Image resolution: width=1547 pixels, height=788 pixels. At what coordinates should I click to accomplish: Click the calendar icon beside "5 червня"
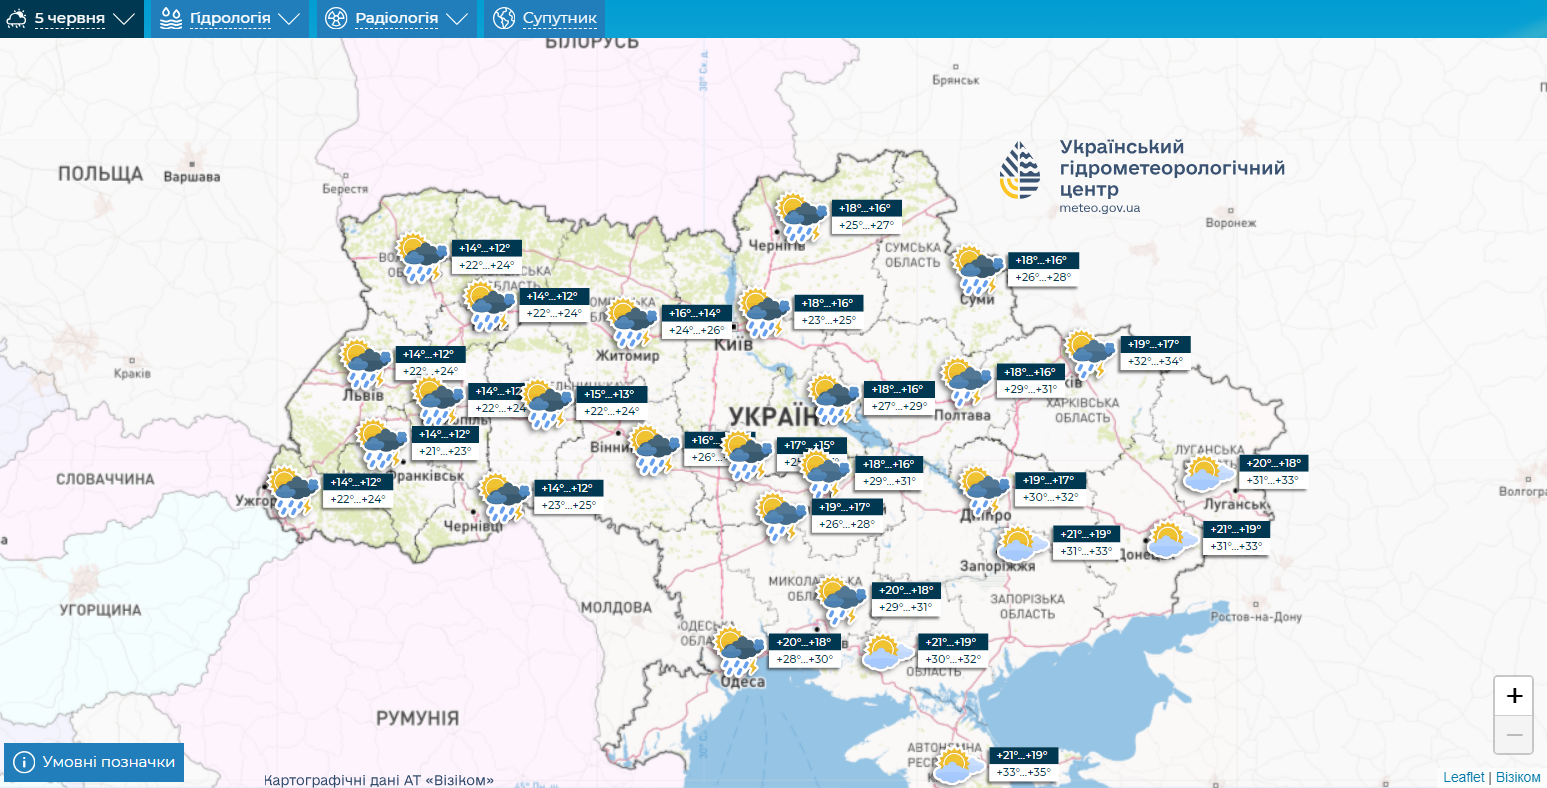[x=17, y=17]
